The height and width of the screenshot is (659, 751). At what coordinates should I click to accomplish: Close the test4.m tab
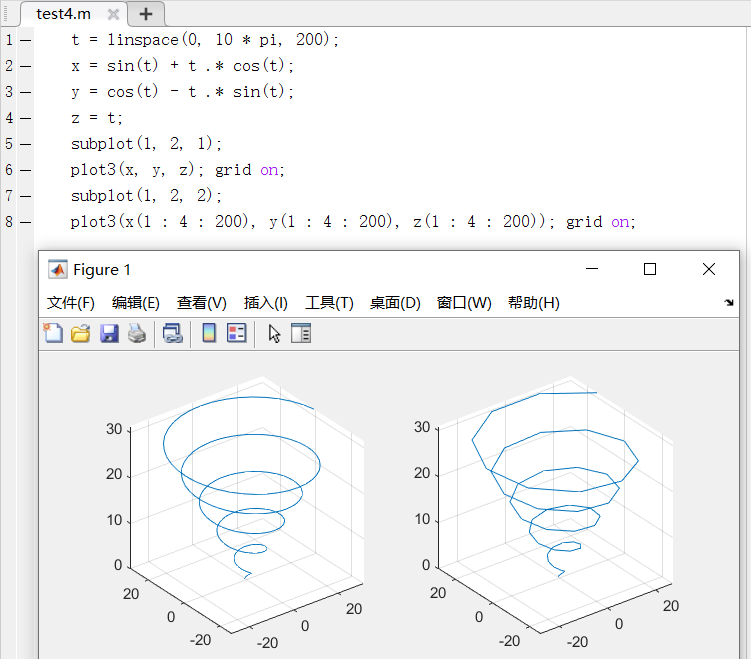[x=114, y=14]
